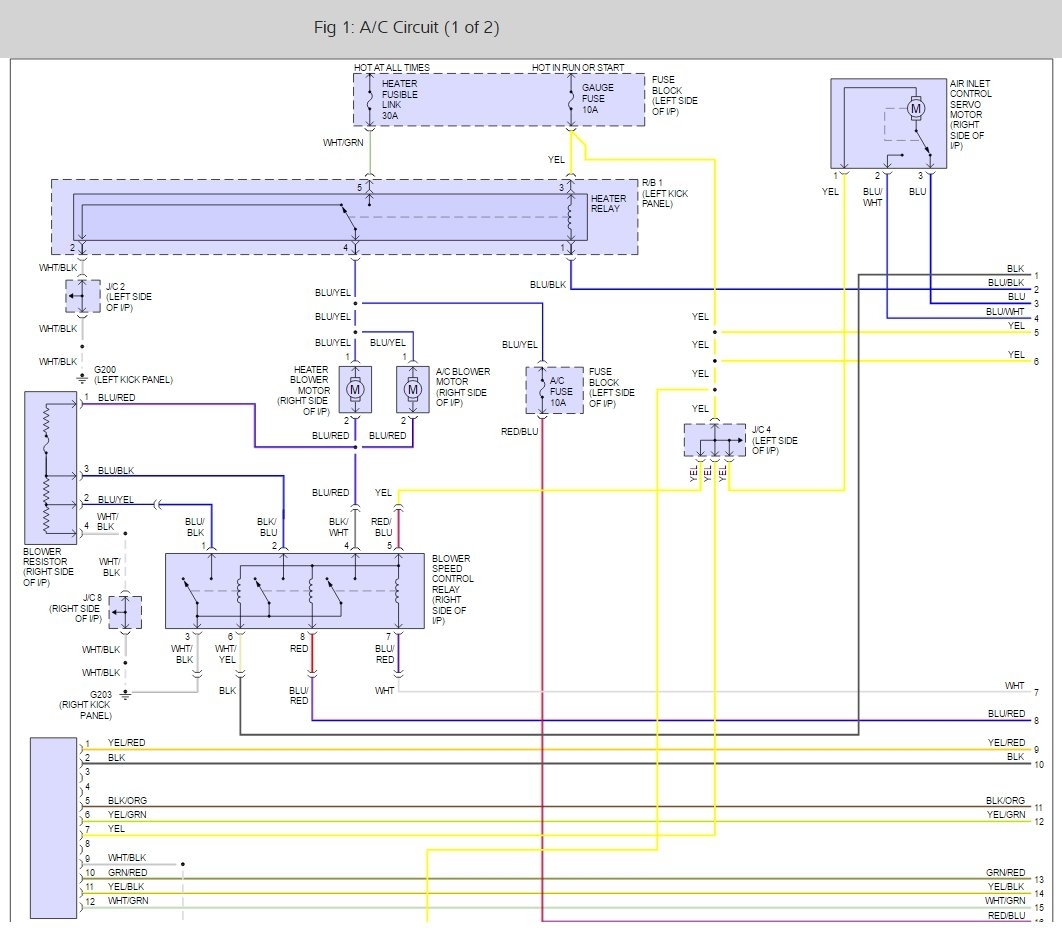Click the gauge fuse 10A symbol
This screenshot has width=1062, height=938.
(571, 98)
